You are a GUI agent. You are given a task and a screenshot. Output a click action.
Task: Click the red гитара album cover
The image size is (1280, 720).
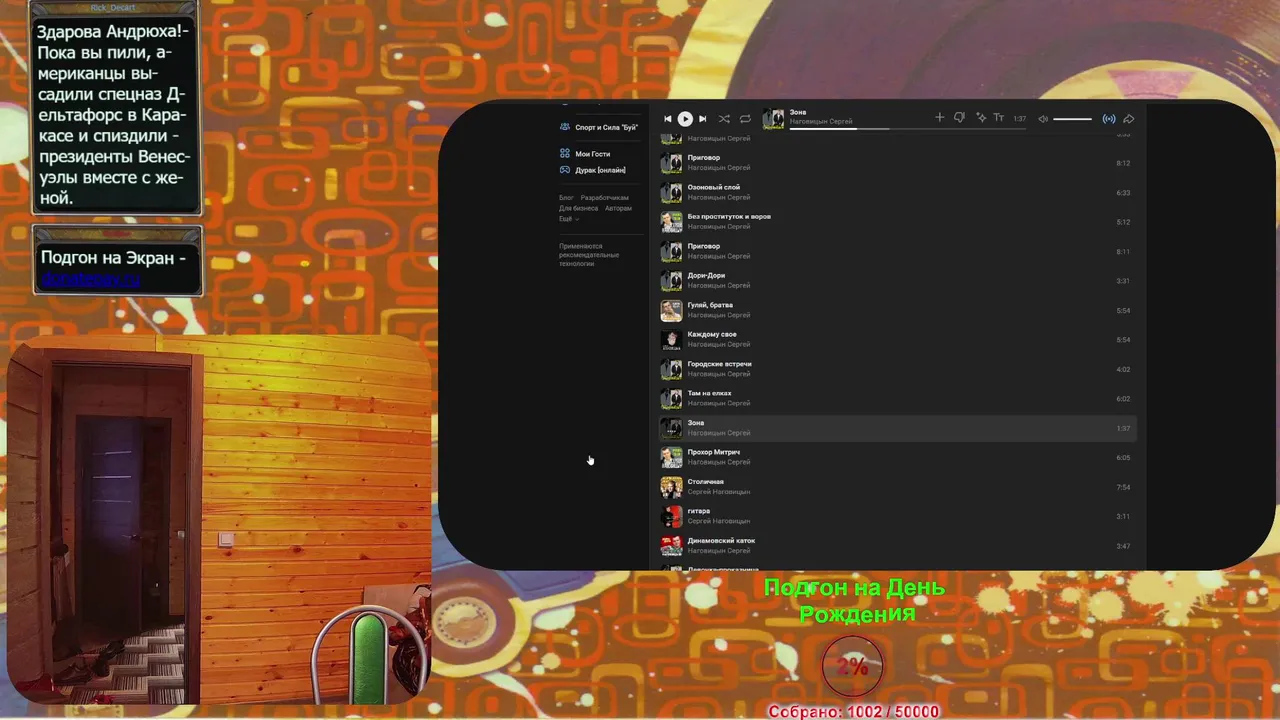671,517
